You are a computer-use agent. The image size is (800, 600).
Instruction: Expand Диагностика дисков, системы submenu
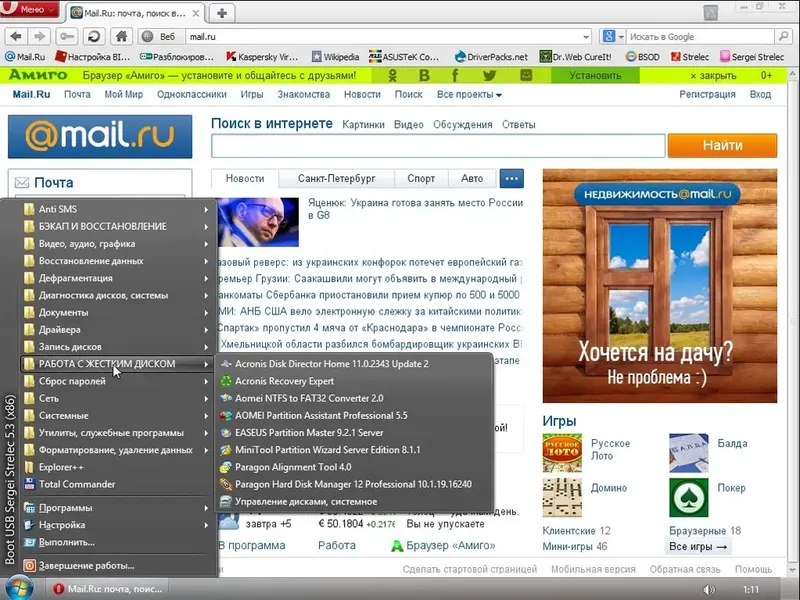(x=116, y=295)
